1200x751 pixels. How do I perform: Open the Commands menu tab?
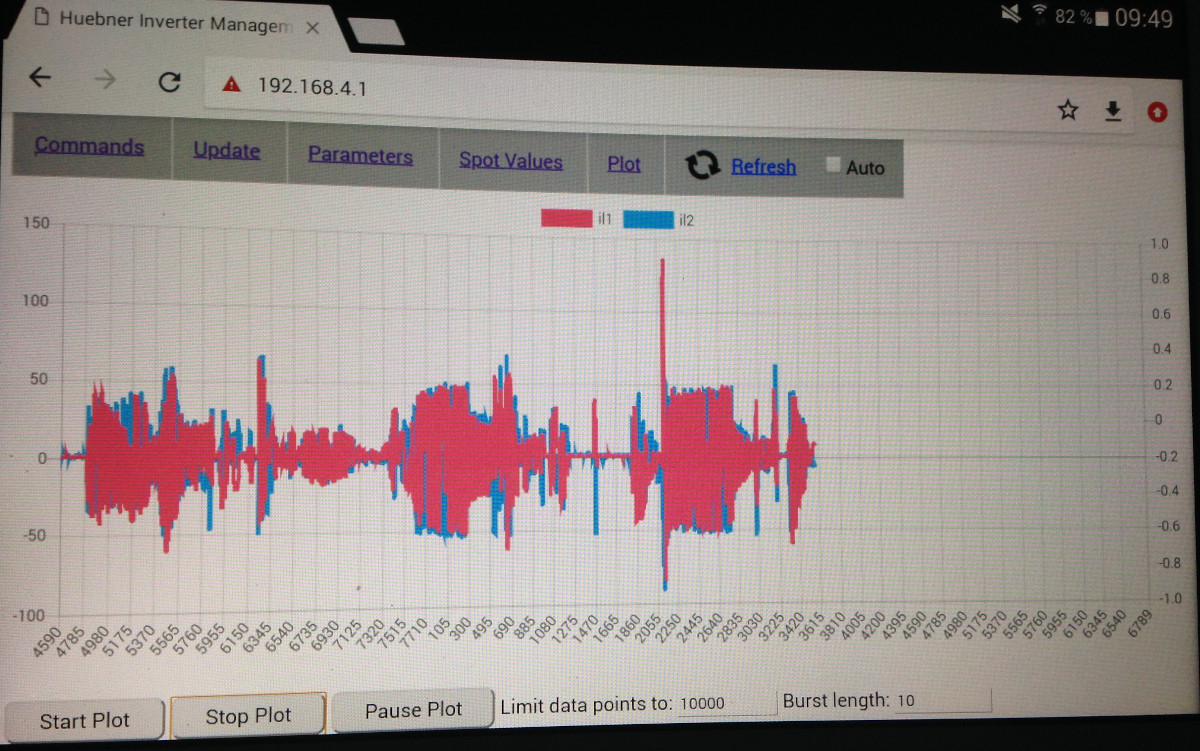[89, 146]
